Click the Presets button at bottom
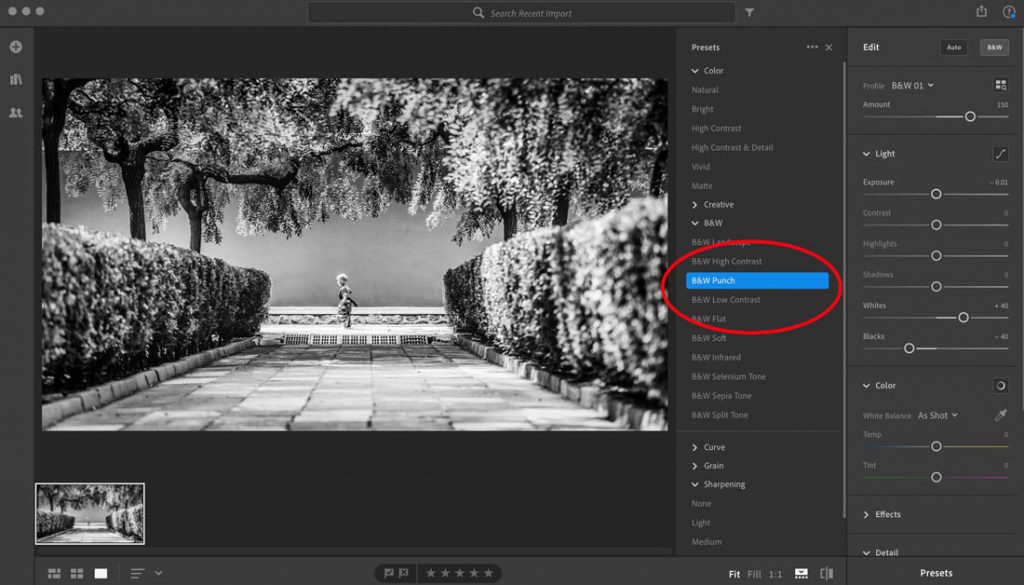The width and height of the screenshot is (1024, 585). (x=936, y=573)
